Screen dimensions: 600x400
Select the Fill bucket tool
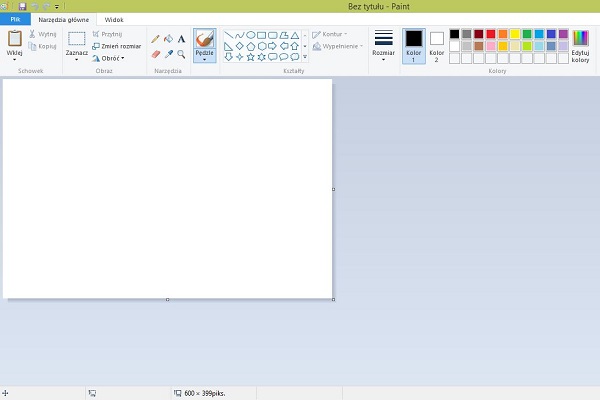click(168, 39)
